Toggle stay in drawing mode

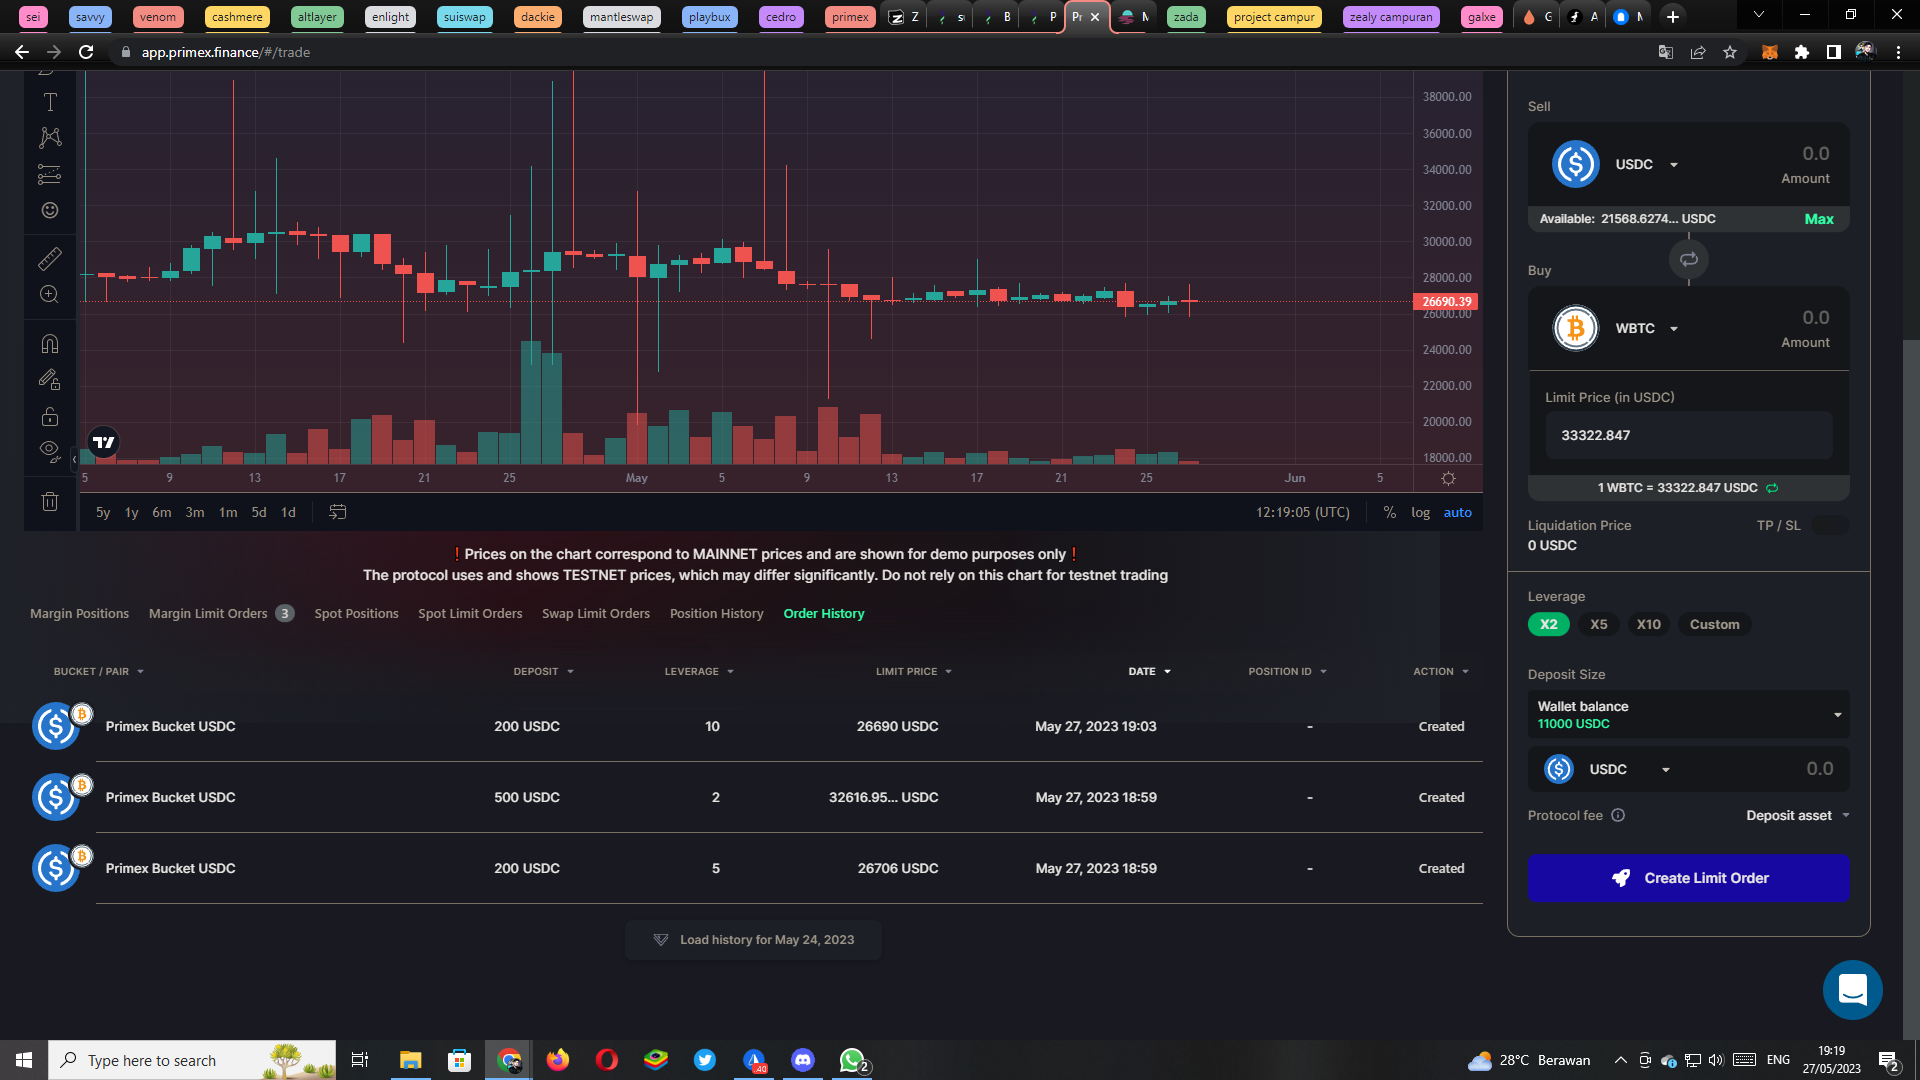(x=50, y=380)
